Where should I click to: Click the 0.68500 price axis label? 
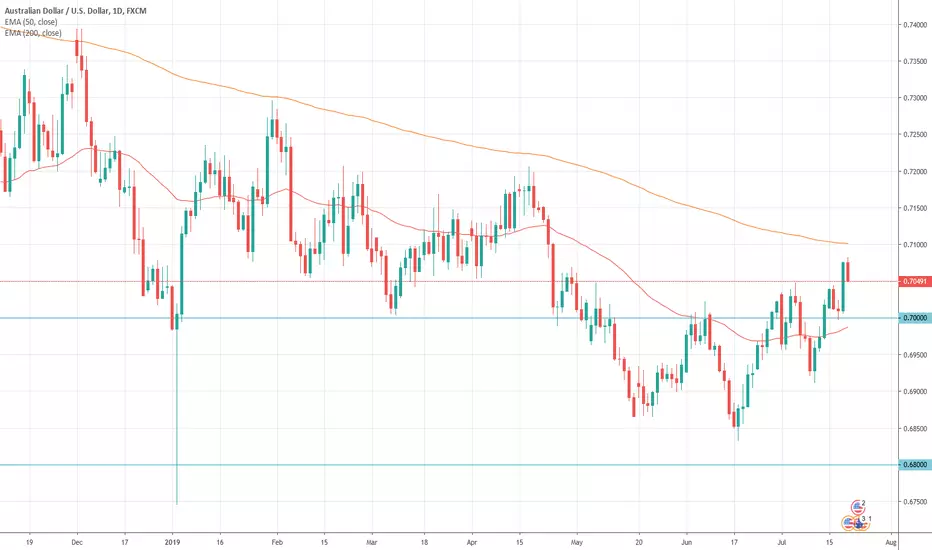point(915,429)
